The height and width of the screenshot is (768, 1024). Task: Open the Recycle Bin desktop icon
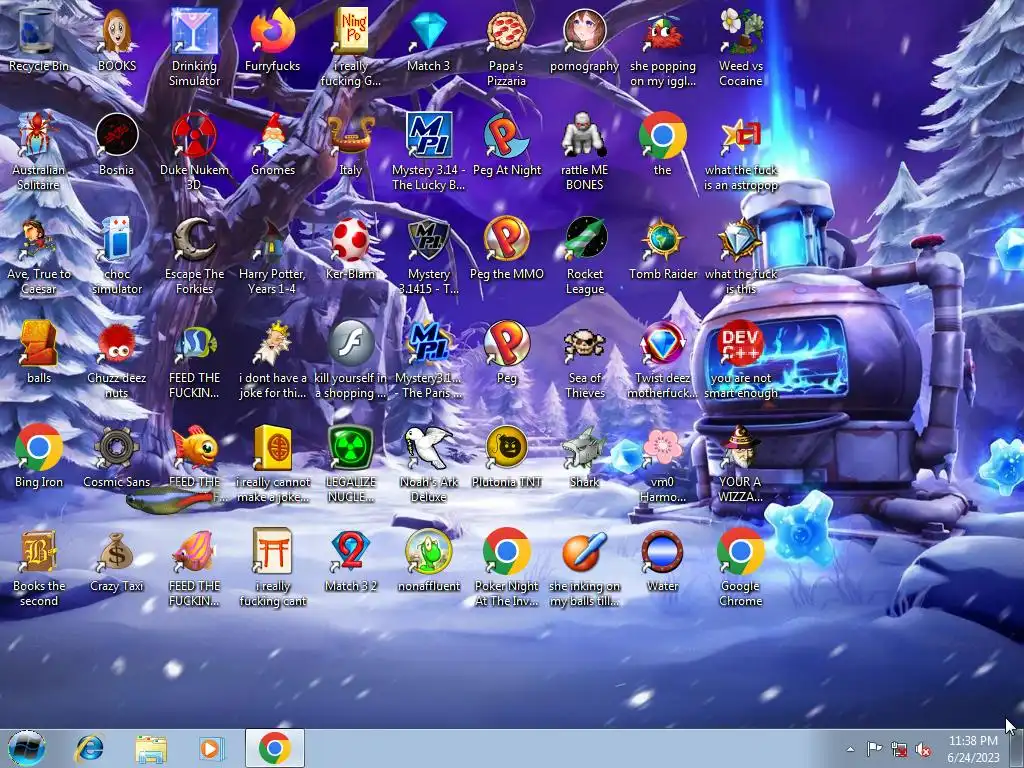pos(39,39)
